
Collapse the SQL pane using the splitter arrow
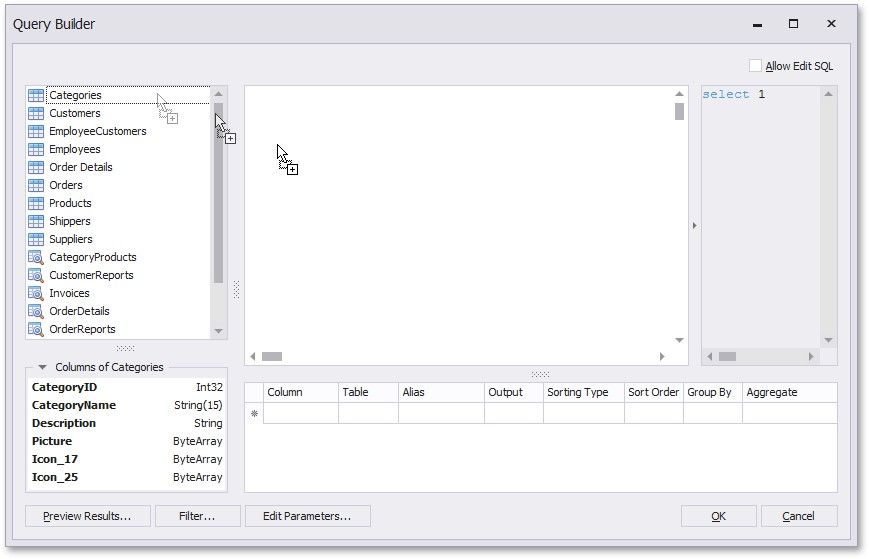[x=694, y=226]
